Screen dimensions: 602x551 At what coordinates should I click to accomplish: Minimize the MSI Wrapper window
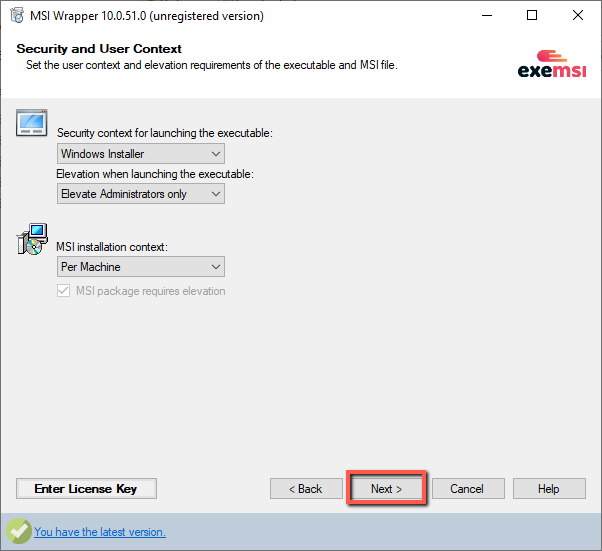(x=487, y=16)
